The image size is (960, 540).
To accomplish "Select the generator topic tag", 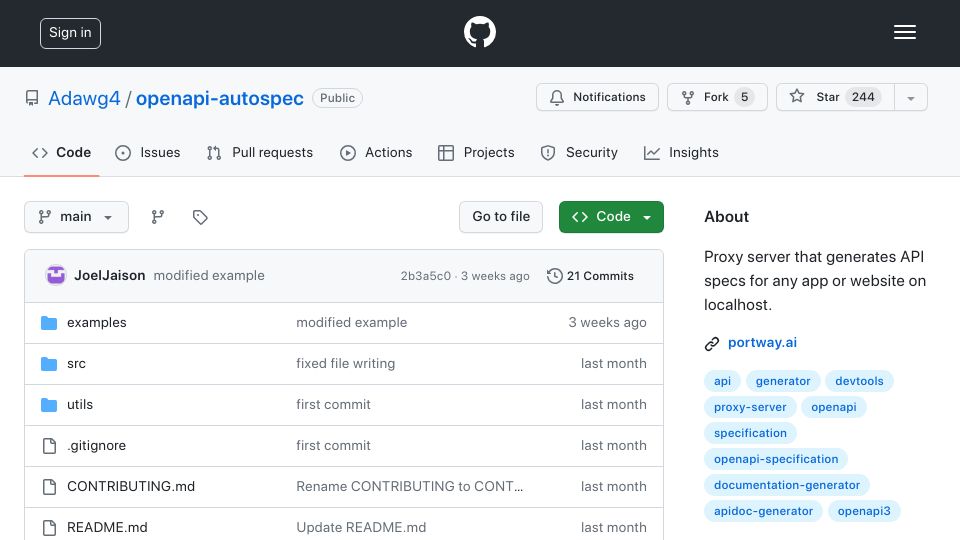I will coord(782,381).
